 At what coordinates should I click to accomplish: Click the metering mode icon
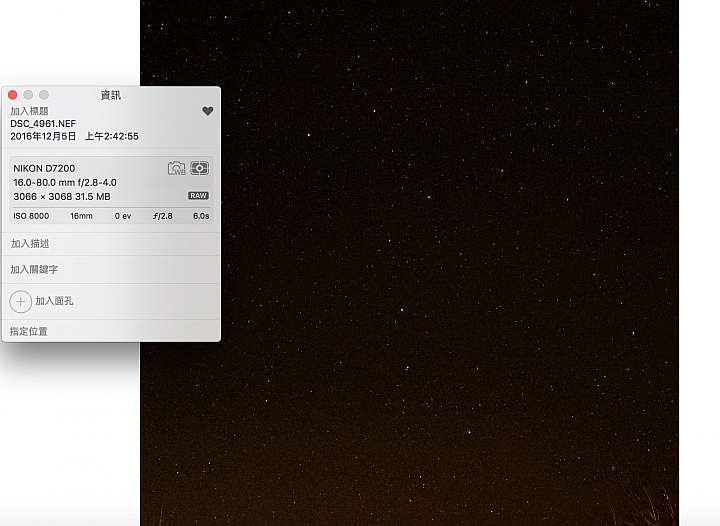coord(200,168)
